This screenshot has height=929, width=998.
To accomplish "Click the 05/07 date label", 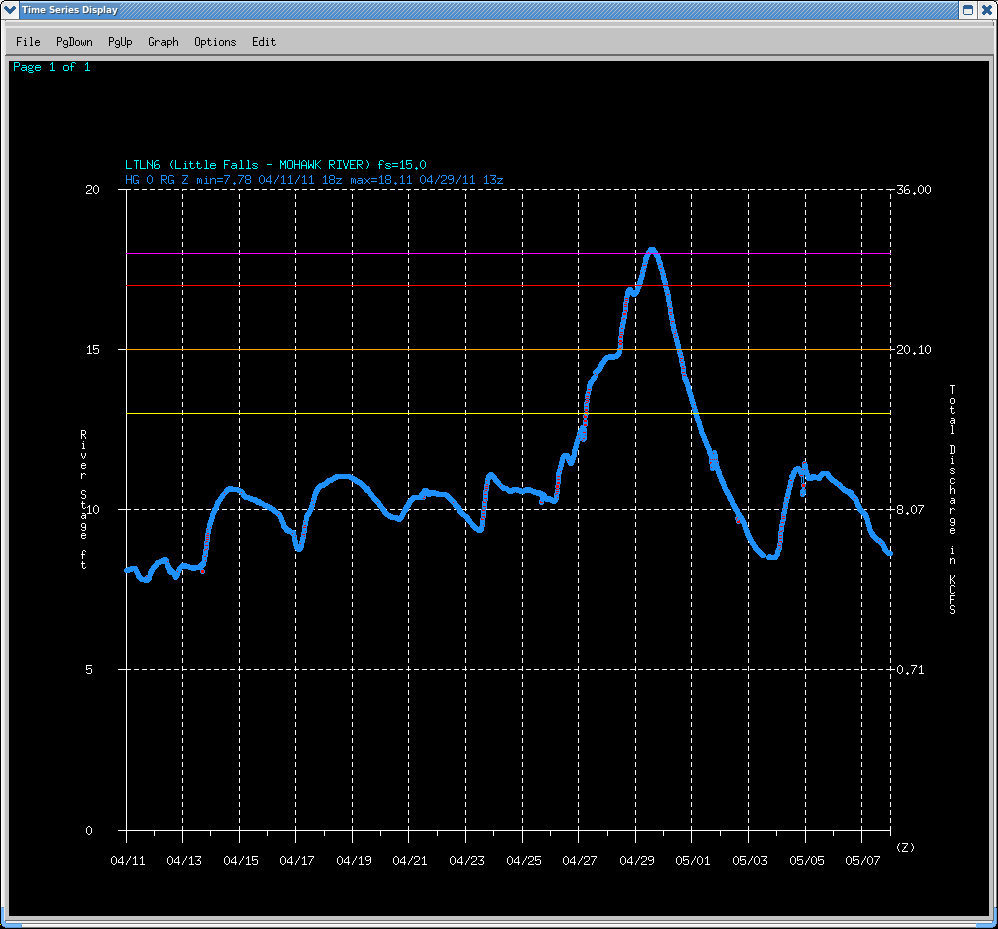I will pos(863,861).
